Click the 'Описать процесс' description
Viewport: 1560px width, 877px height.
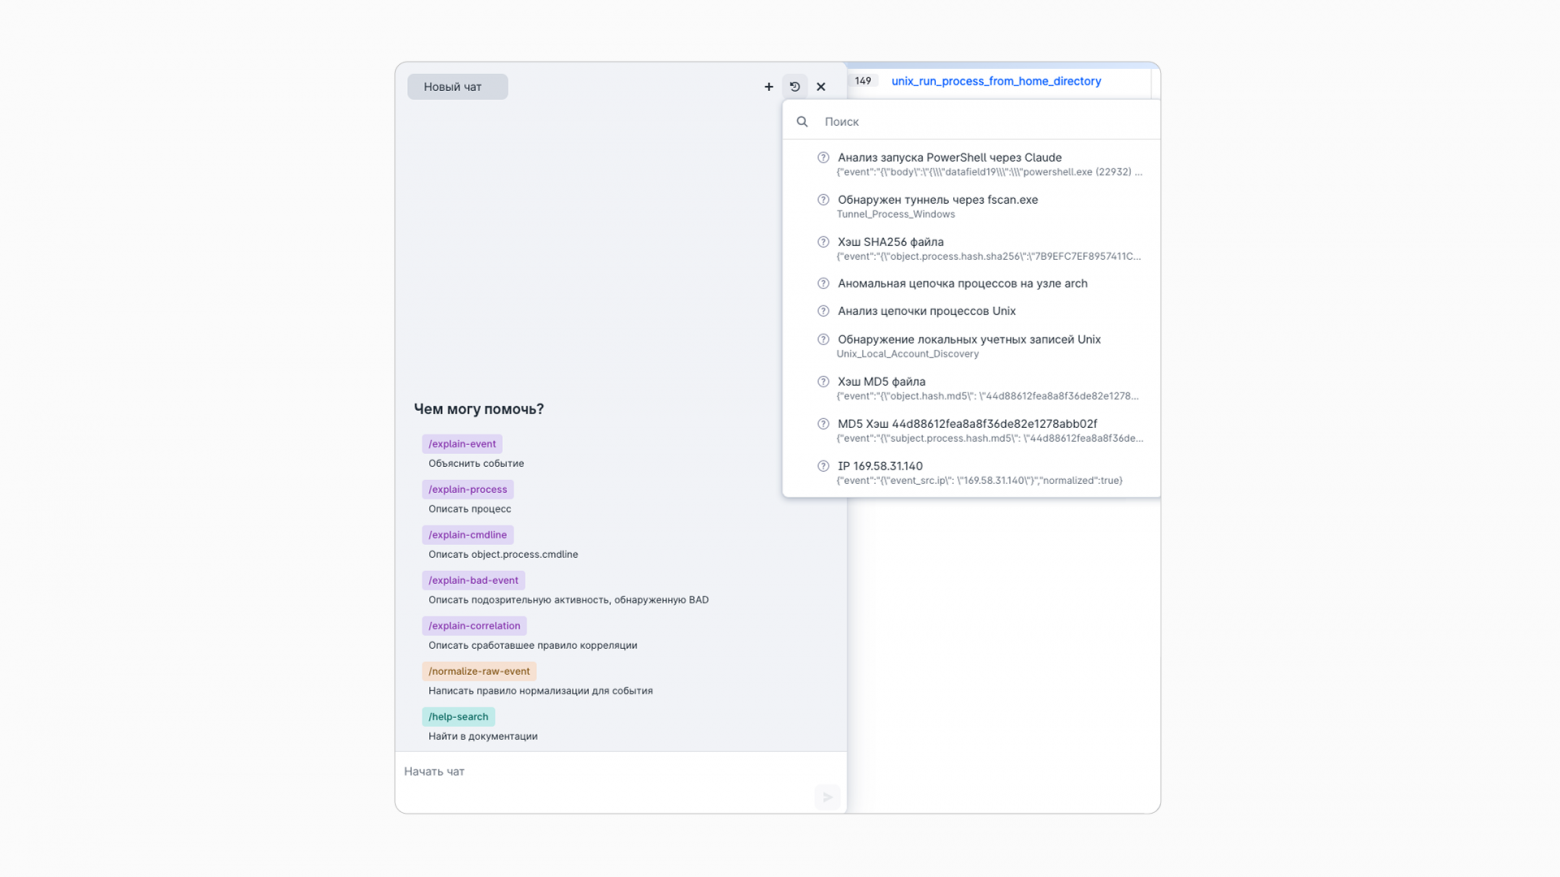[470, 509]
